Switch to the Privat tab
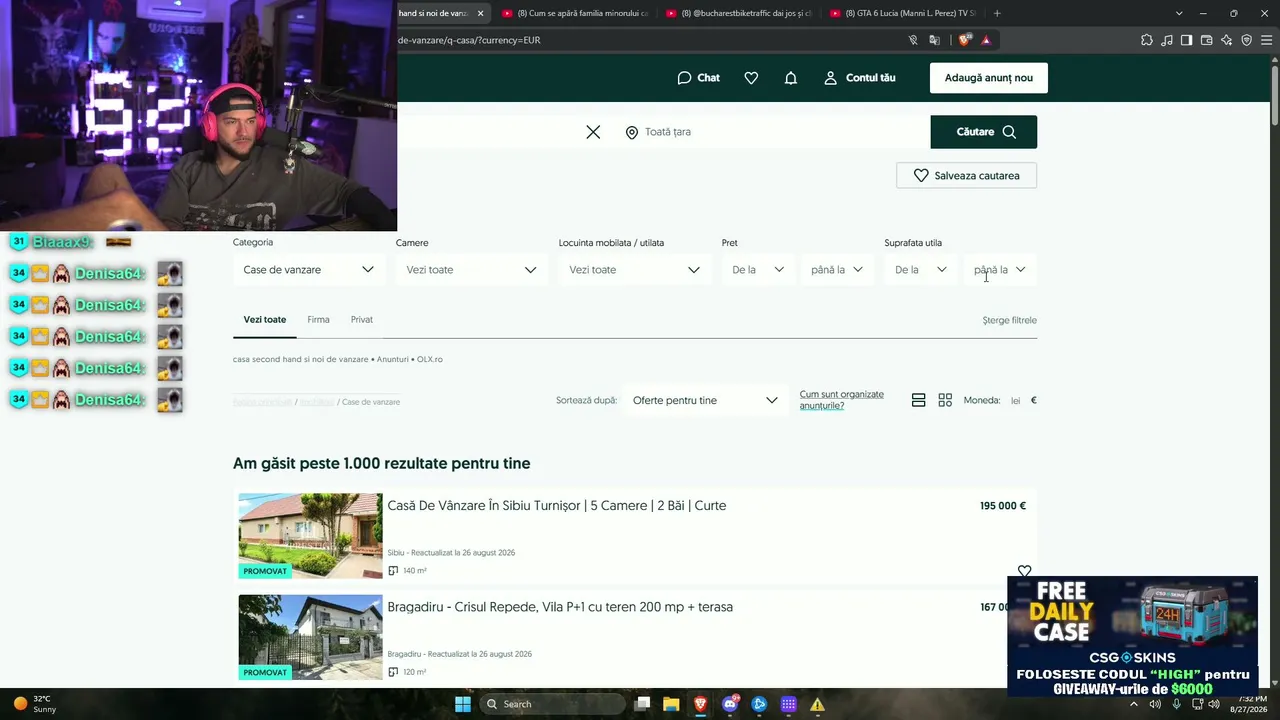Image resolution: width=1280 pixels, height=720 pixels. [362, 320]
